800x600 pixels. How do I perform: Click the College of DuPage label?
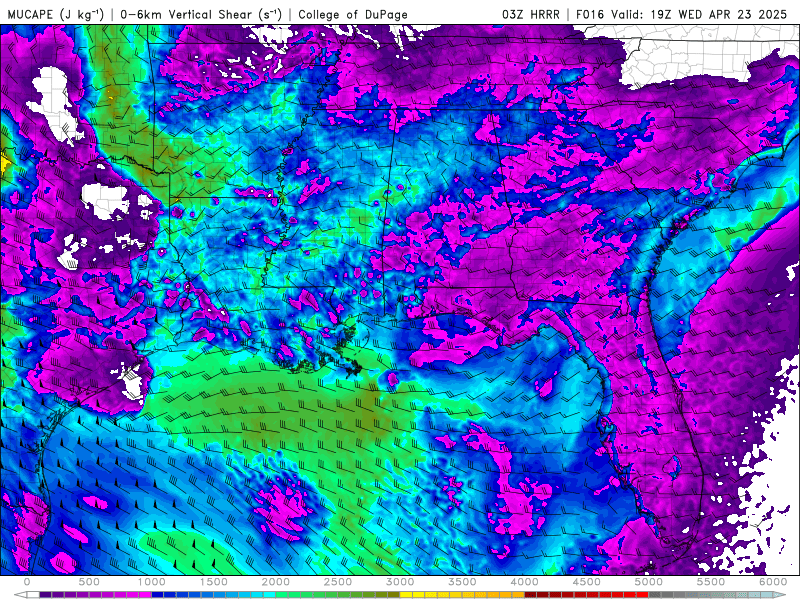353,14
